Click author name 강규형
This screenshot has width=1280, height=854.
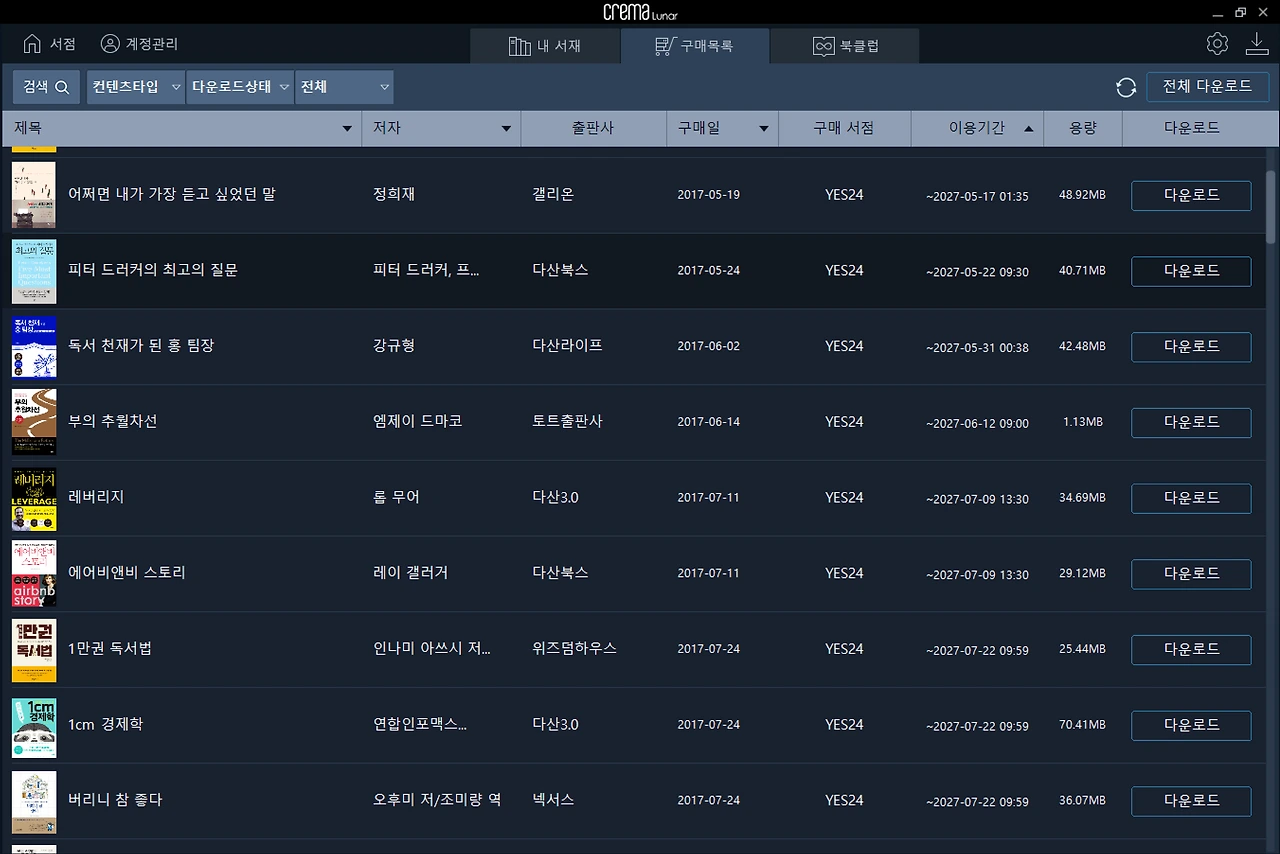[x=394, y=345]
